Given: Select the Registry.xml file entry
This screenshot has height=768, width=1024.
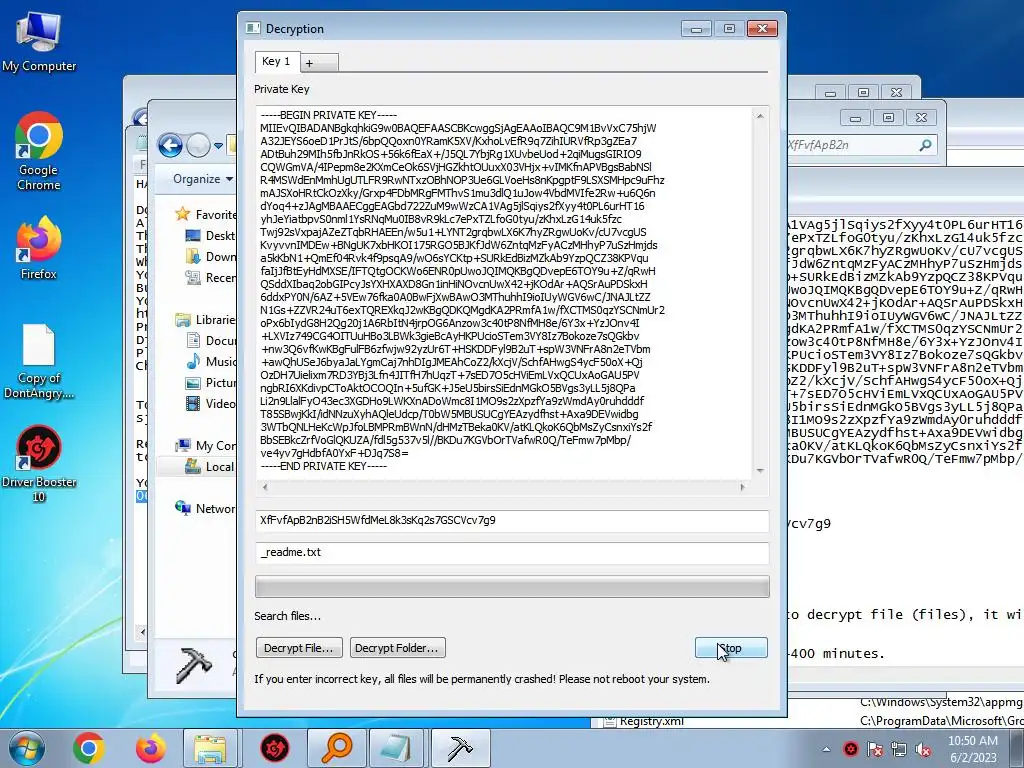Looking at the screenshot, I should coord(641,722).
